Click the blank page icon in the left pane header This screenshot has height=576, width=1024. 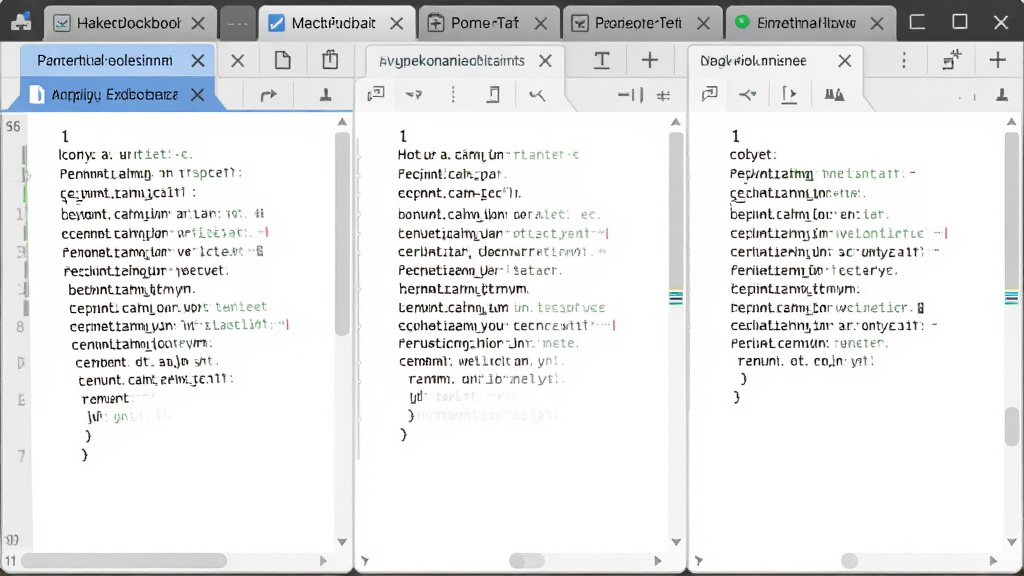pos(283,60)
